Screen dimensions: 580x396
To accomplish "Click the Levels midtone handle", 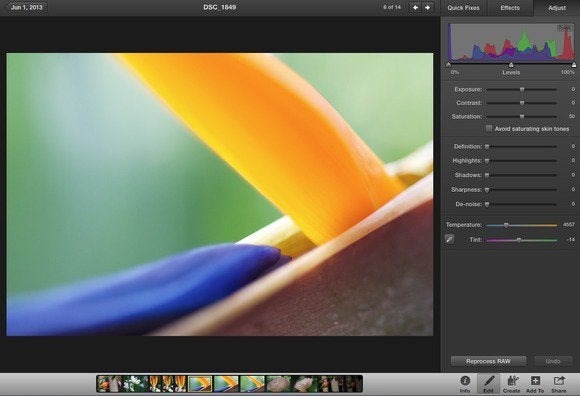I will click(511, 65).
